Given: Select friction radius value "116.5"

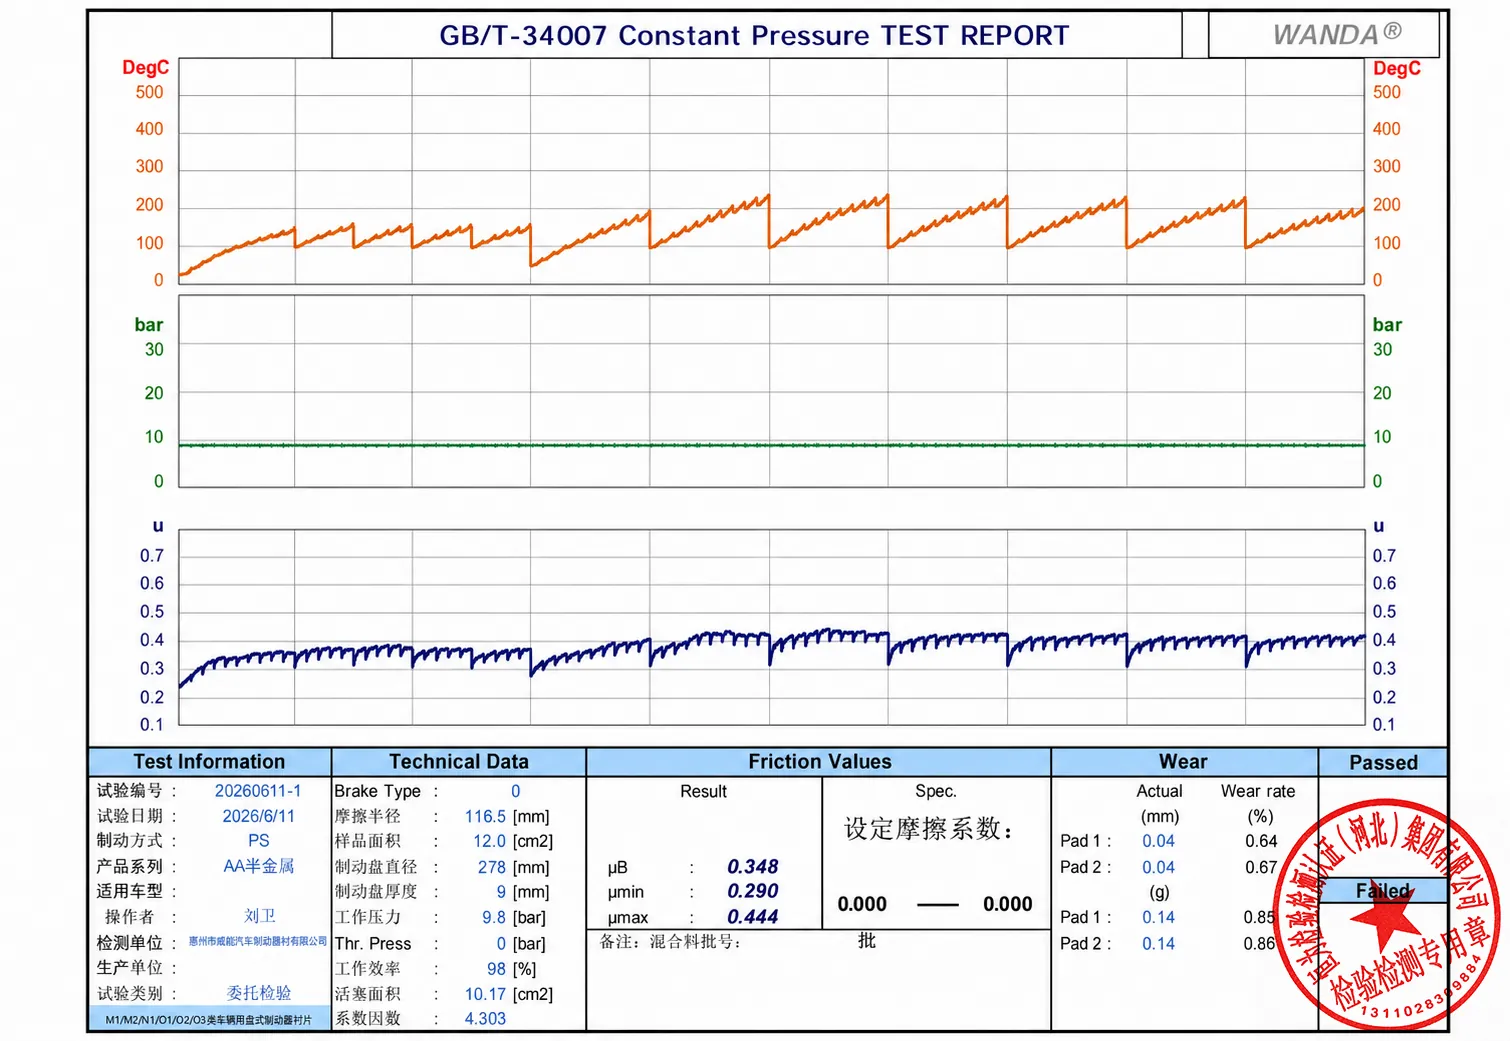Looking at the screenshot, I should 485,817.
